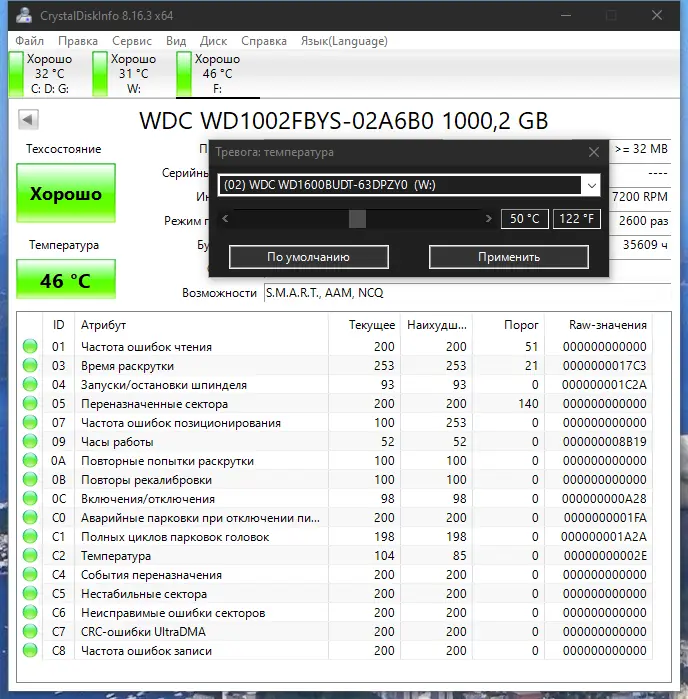Open the Сервис menu

pyautogui.click(x=132, y=41)
